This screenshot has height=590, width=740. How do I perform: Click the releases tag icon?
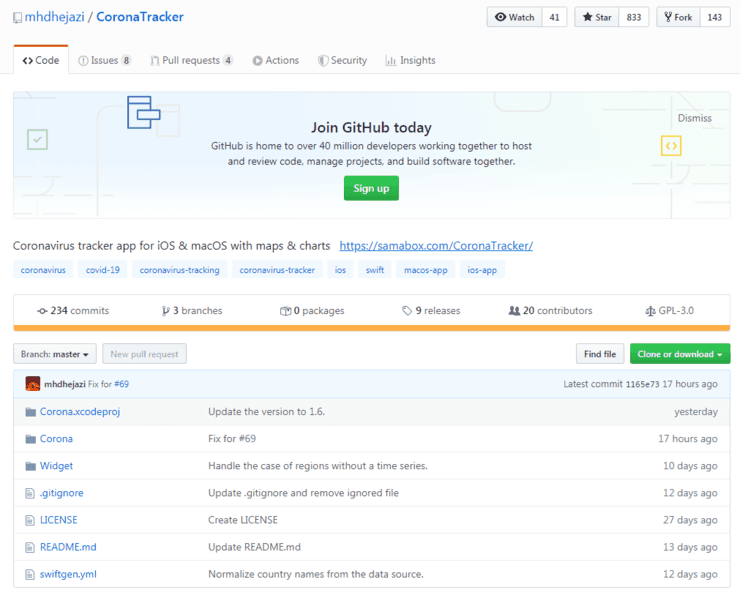tap(407, 311)
